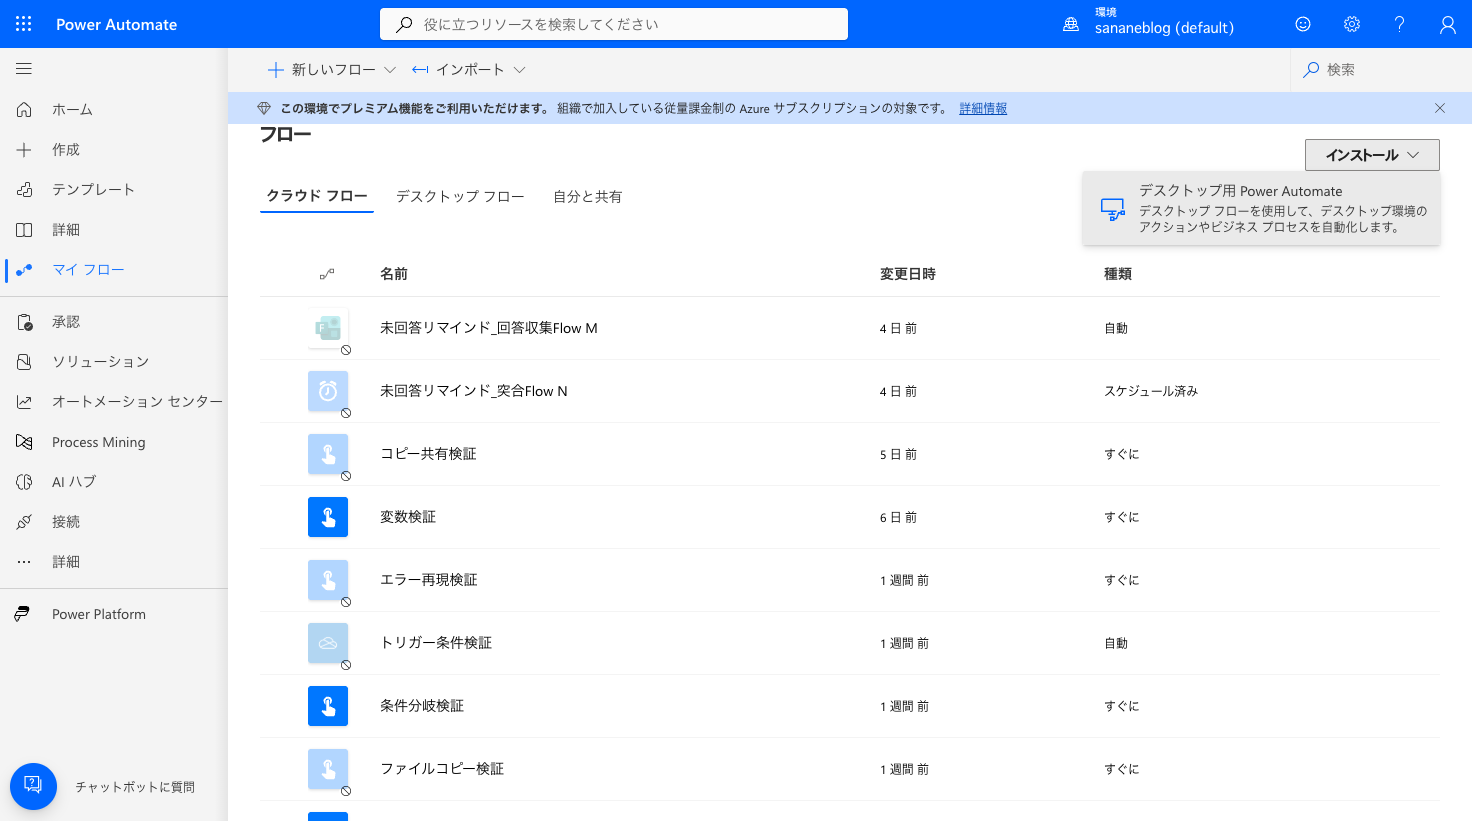This screenshot has width=1472, height=821.
Task: Select オートメーション センター in left navigation
Action: 137,402
